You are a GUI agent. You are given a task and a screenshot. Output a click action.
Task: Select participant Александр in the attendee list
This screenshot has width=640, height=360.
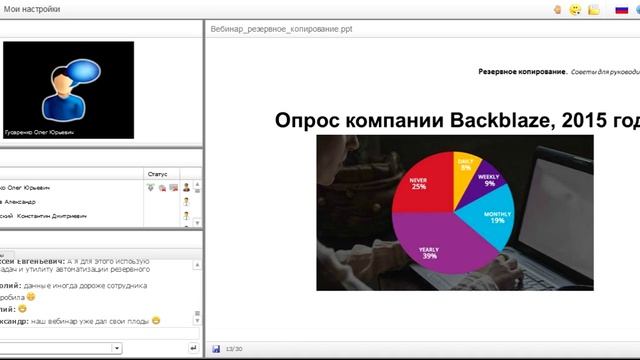click(18, 202)
